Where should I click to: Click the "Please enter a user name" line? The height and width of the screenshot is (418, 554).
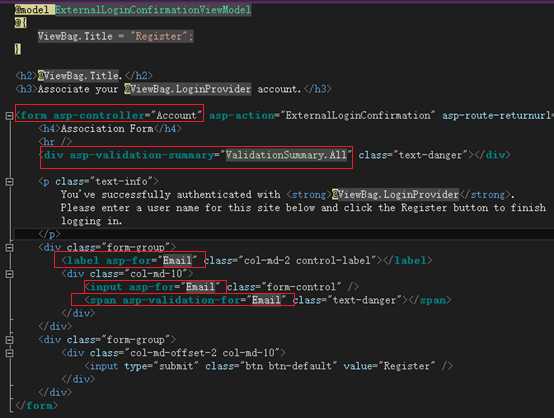pyautogui.click(x=303, y=208)
